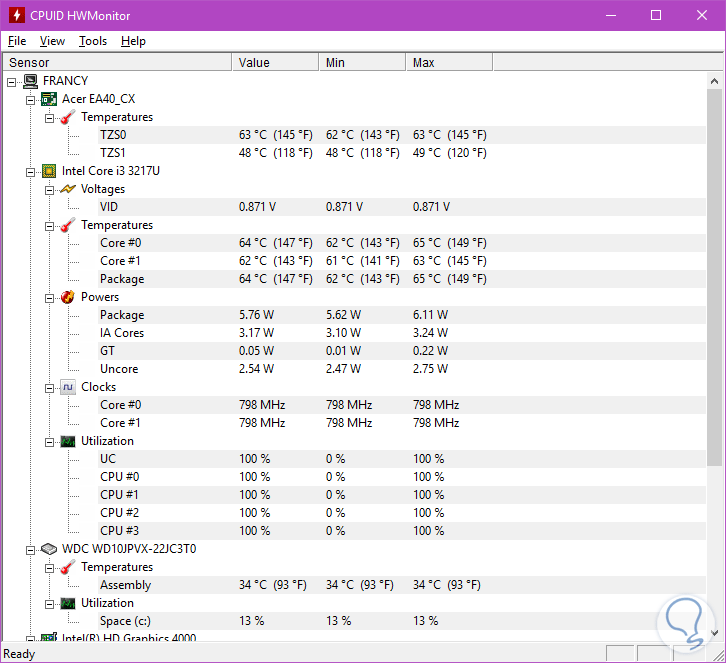Collapse the Acer EA40_CX node
This screenshot has height=663, width=726.
click(x=31, y=100)
